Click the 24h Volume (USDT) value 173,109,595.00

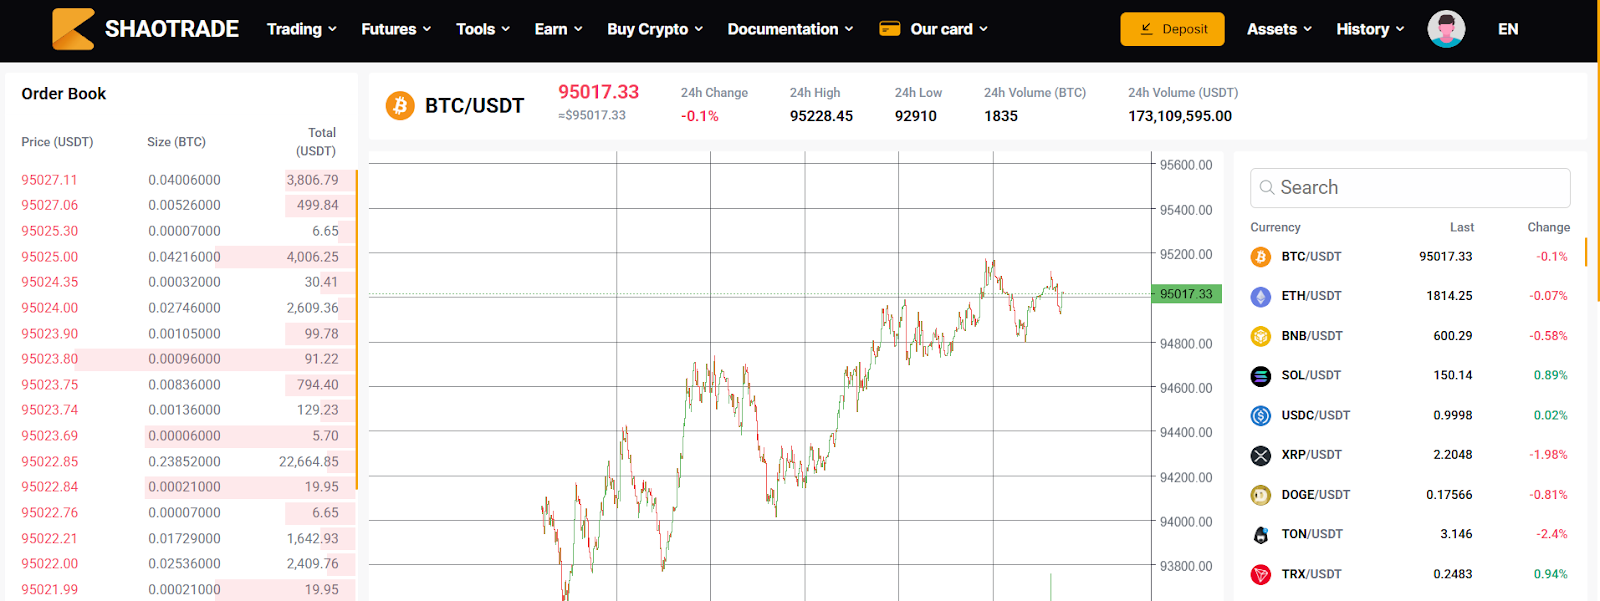pyautogui.click(x=1180, y=116)
